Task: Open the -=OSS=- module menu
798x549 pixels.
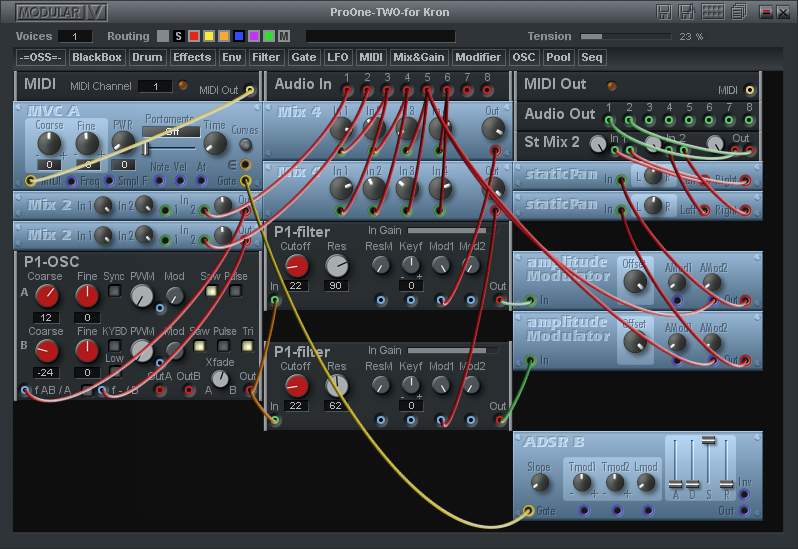Action: pos(40,57)
